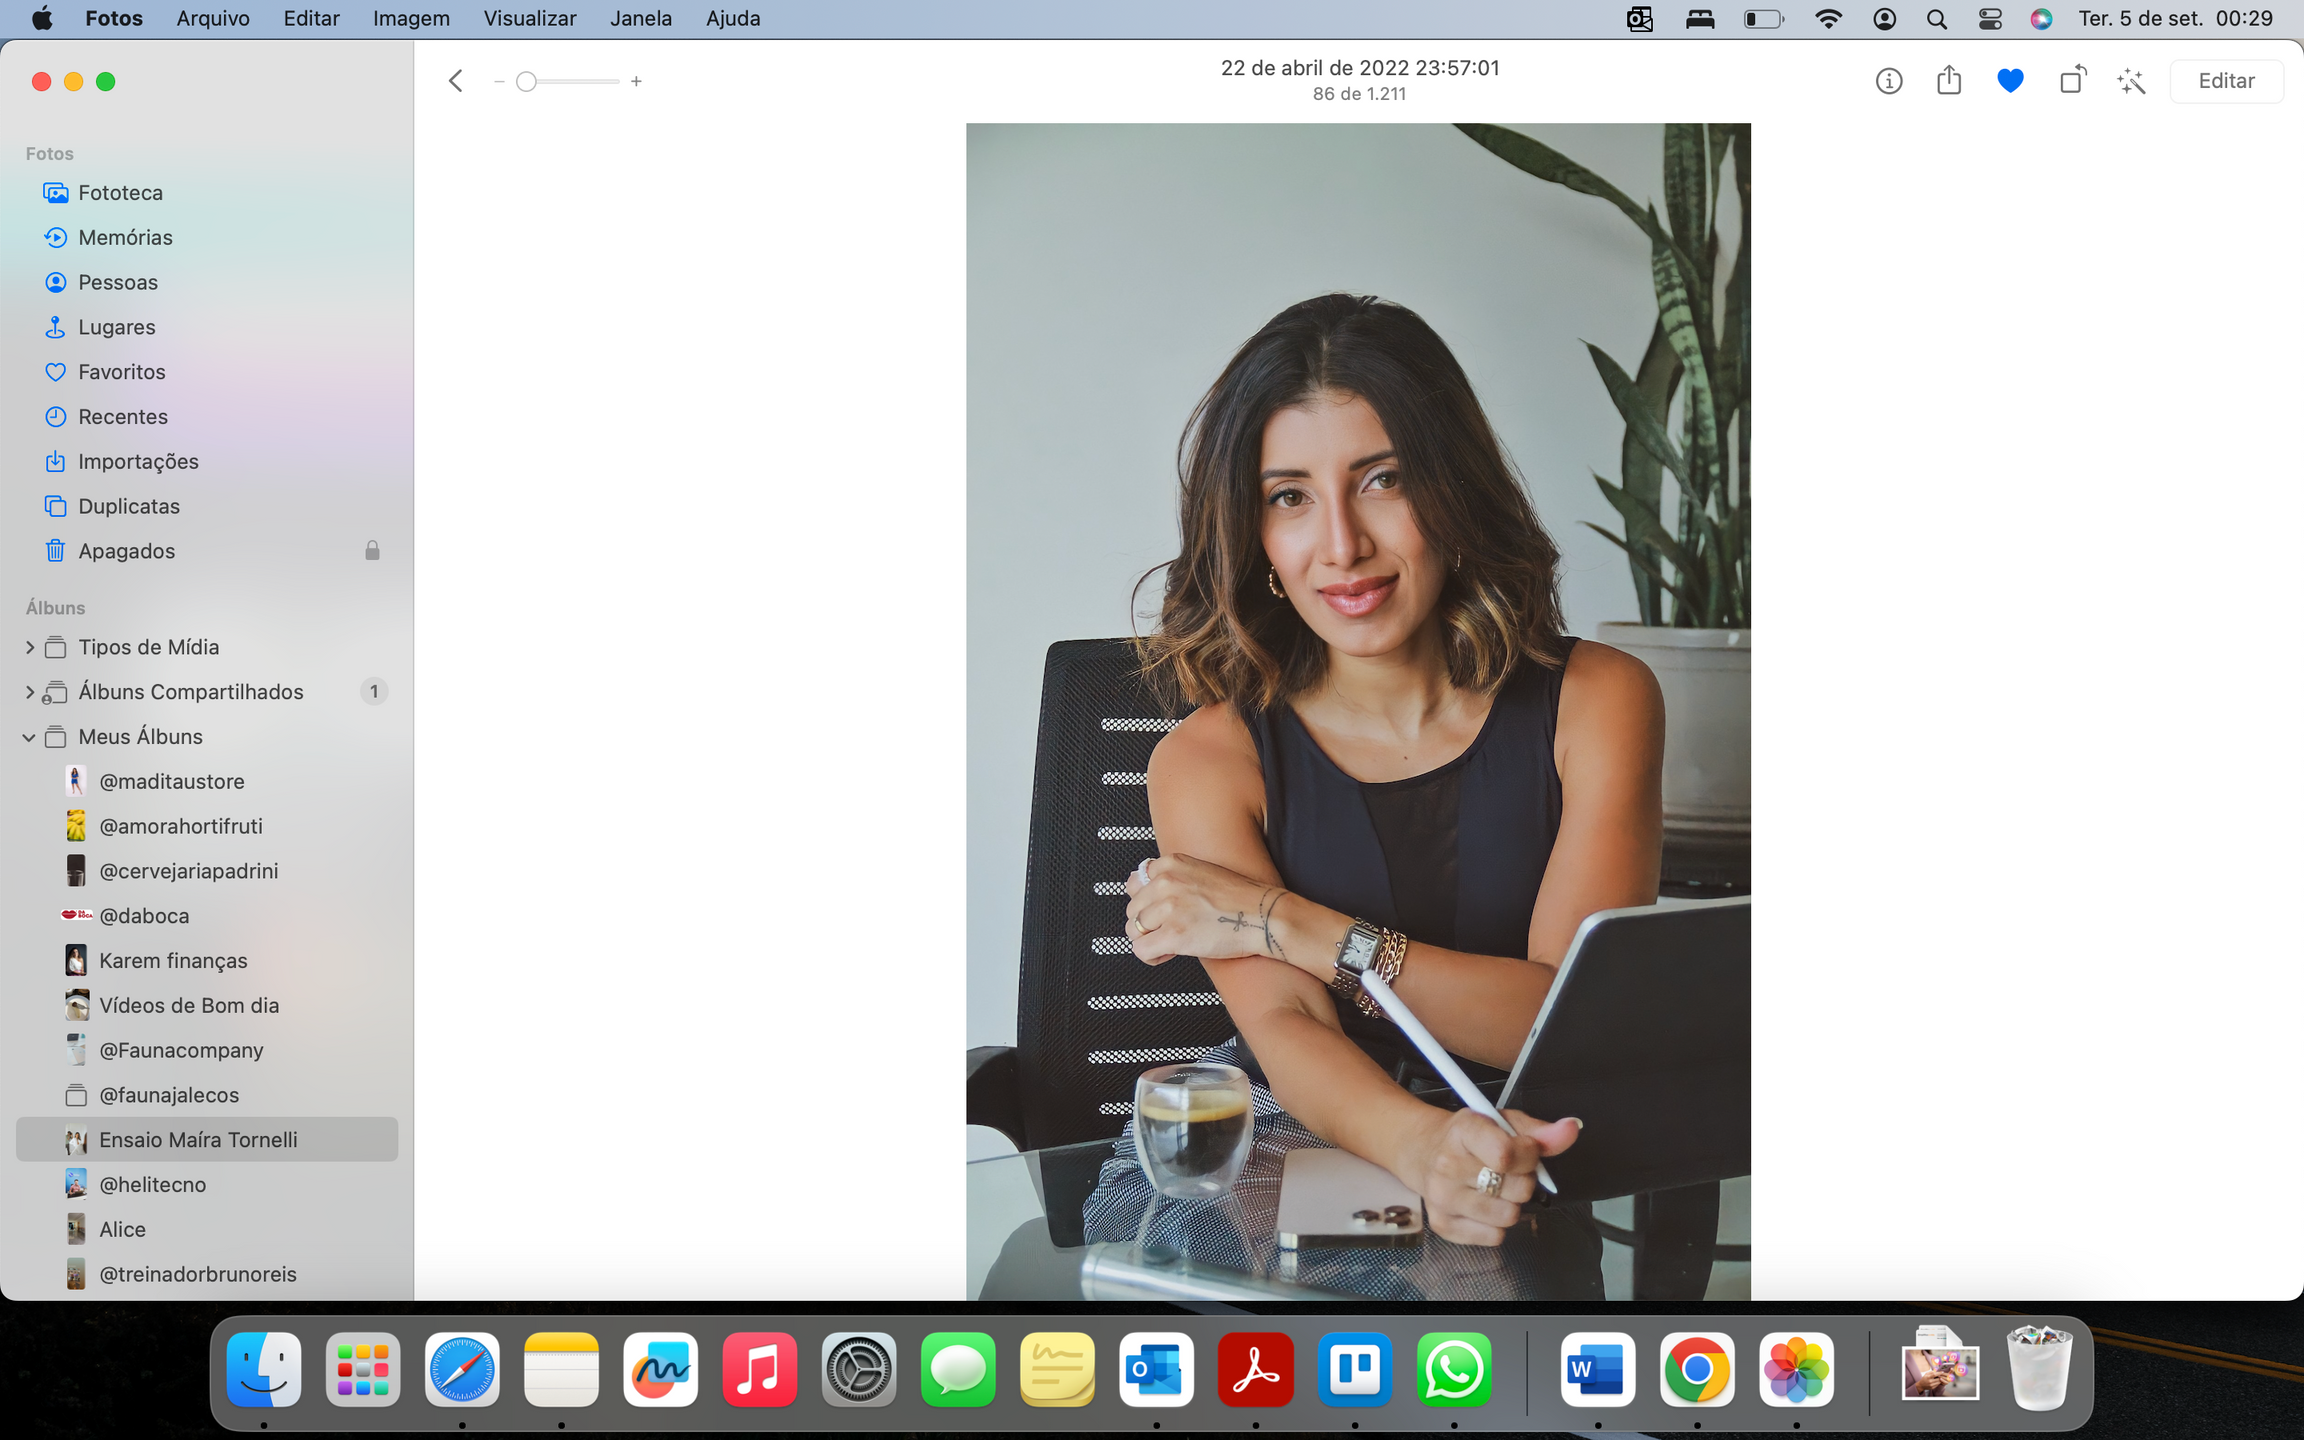Open the Apple menu

click(x=42, y=18)
